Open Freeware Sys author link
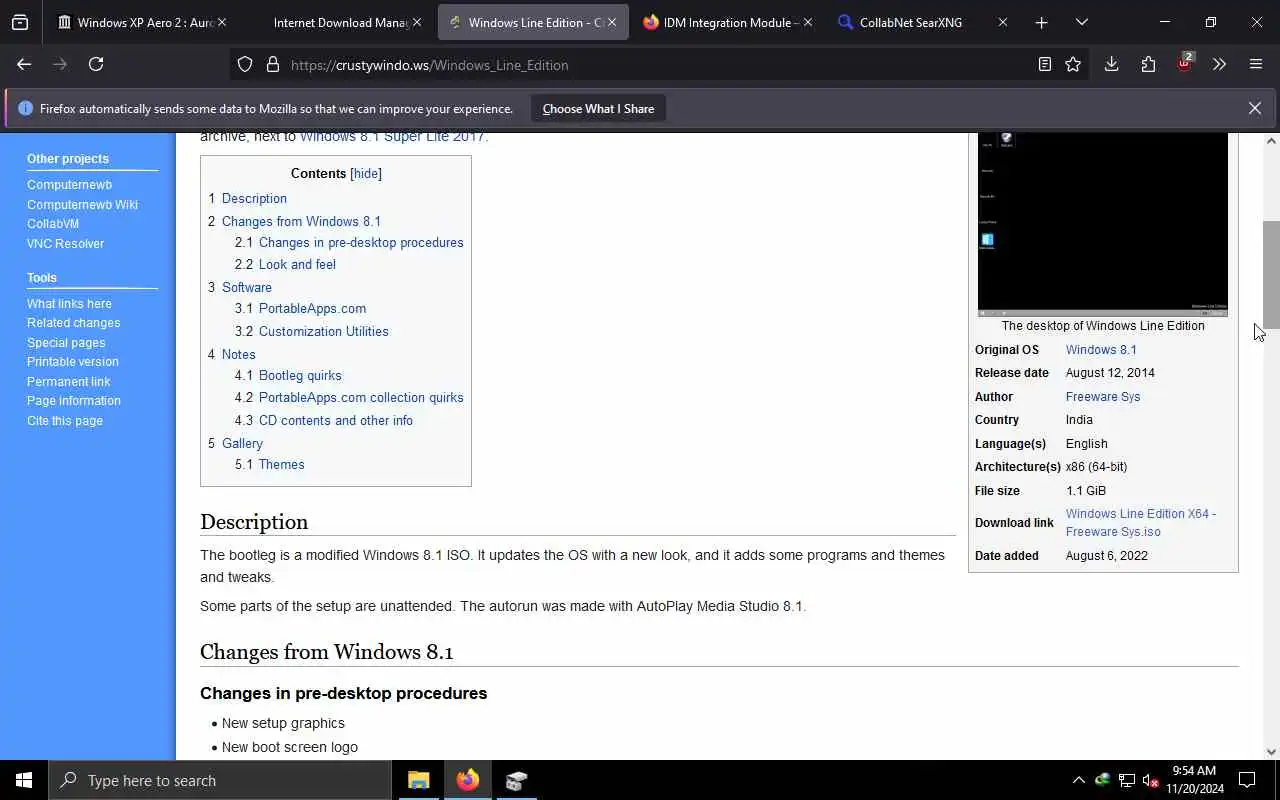The height and width of the screenshot is (800, 1280). coord(1103,397)
